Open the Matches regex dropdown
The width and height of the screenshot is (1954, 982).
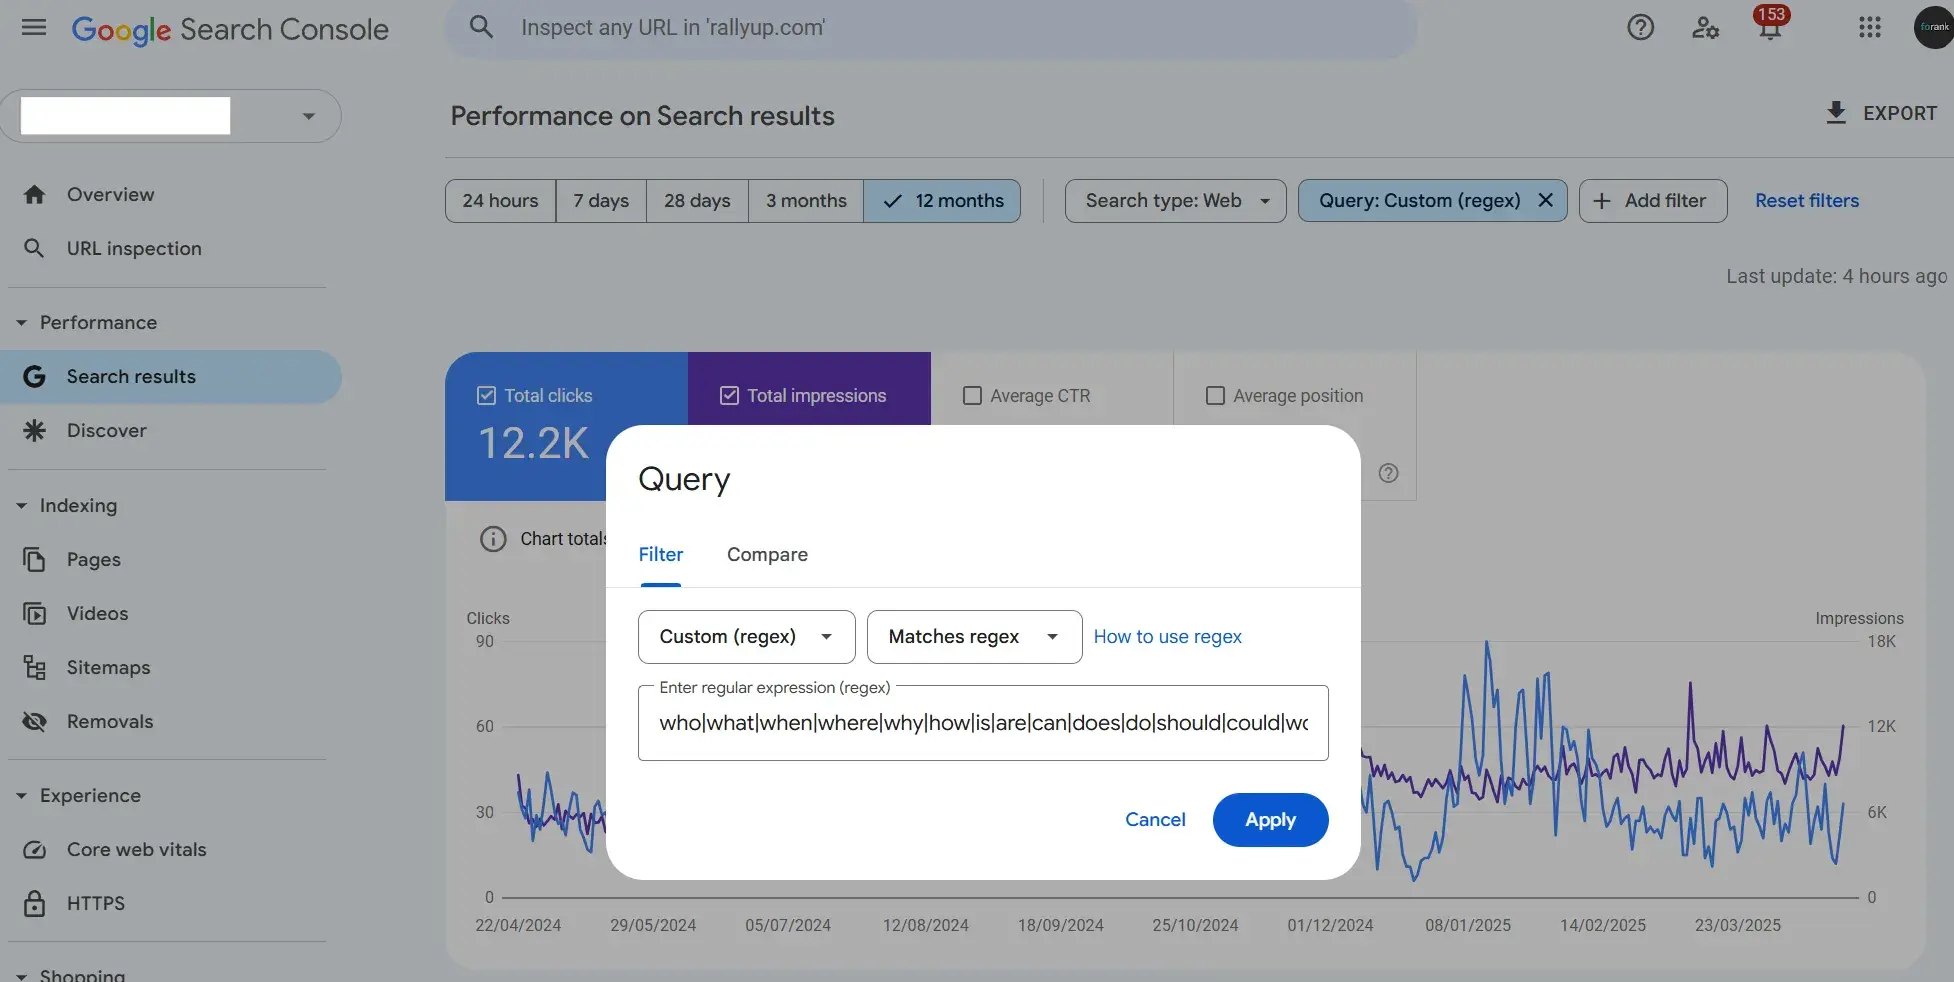pyautogui.click(x=972, y=637)
